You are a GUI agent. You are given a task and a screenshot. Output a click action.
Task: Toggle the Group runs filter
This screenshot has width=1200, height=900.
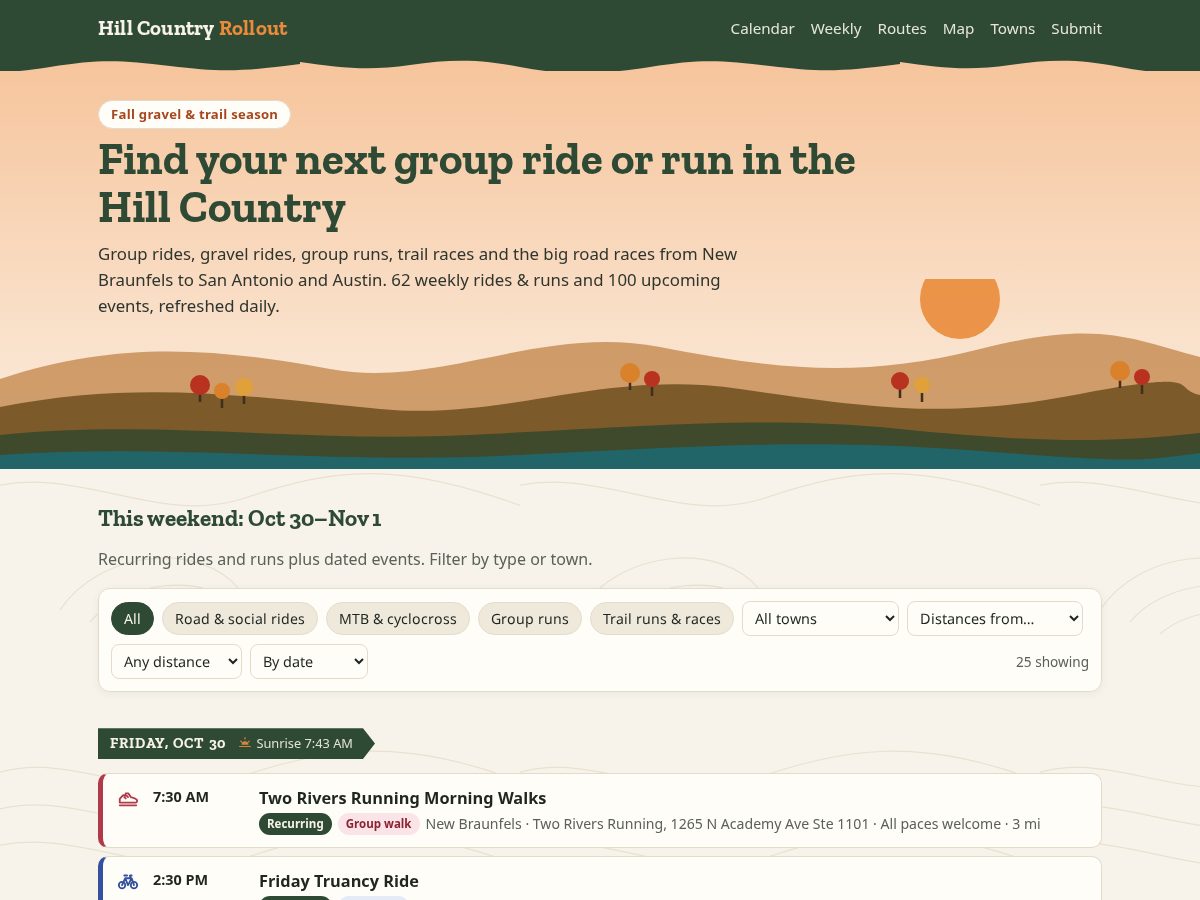pos(530,619)
